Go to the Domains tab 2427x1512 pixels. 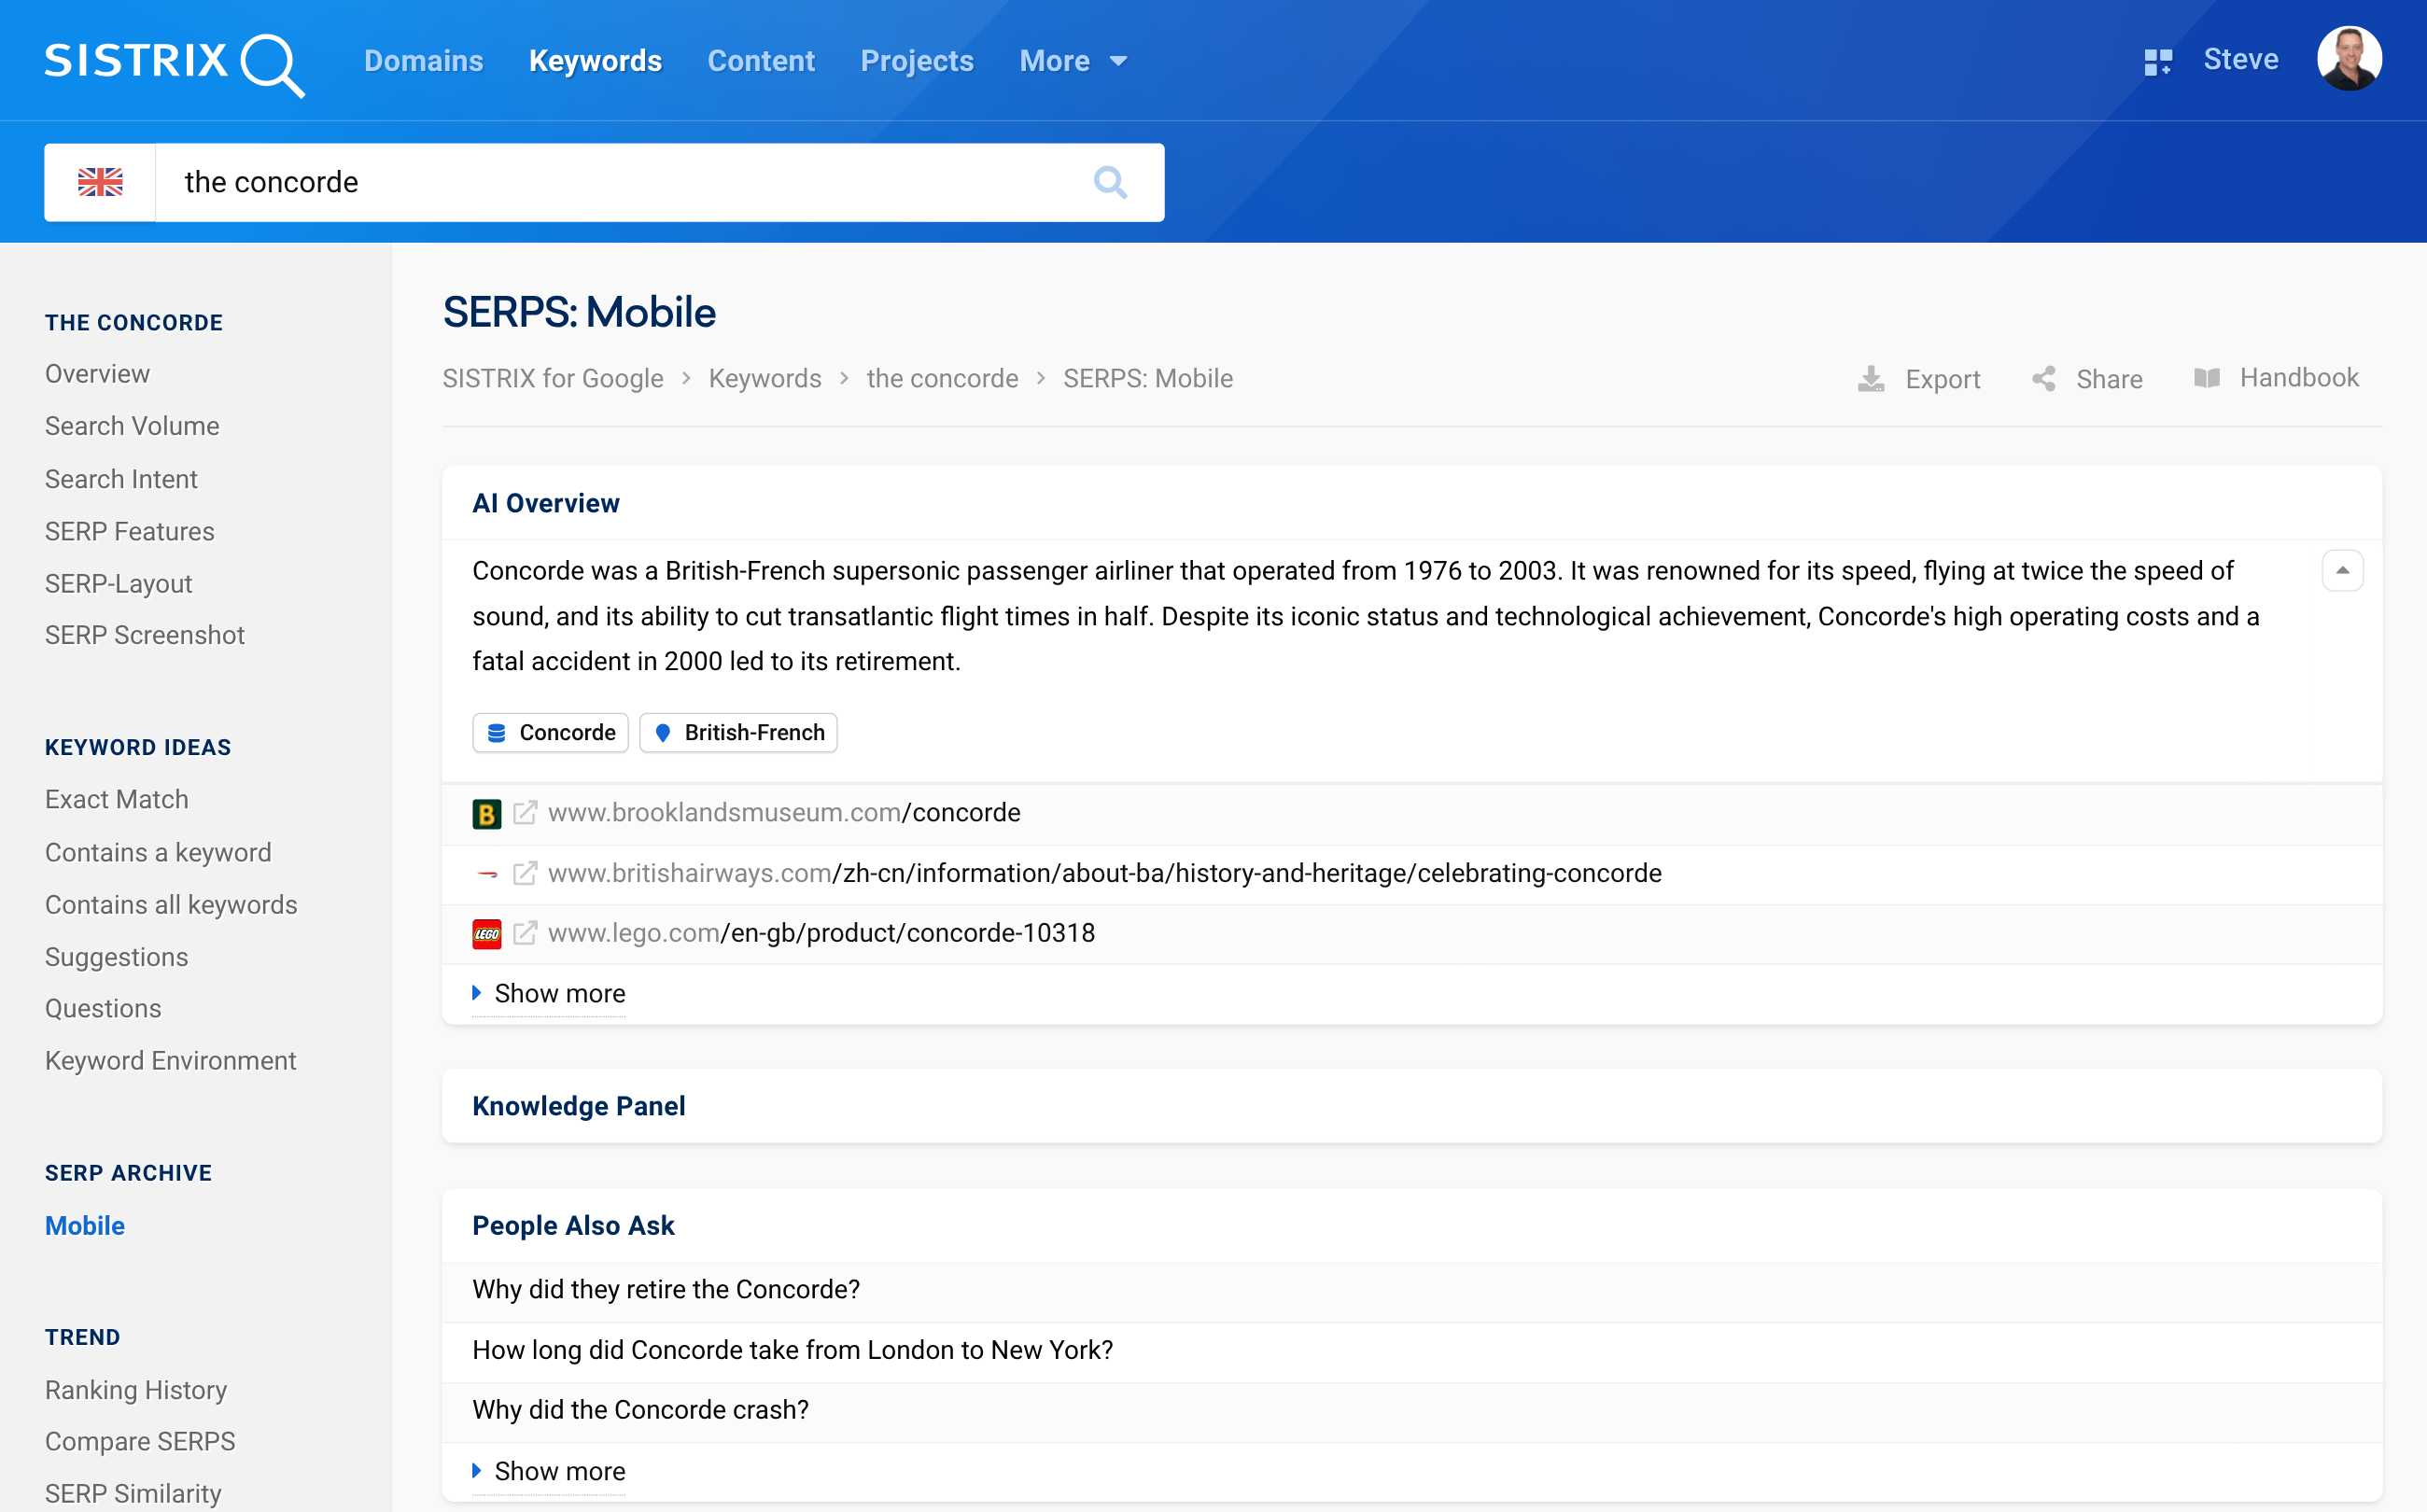(424, 61)
